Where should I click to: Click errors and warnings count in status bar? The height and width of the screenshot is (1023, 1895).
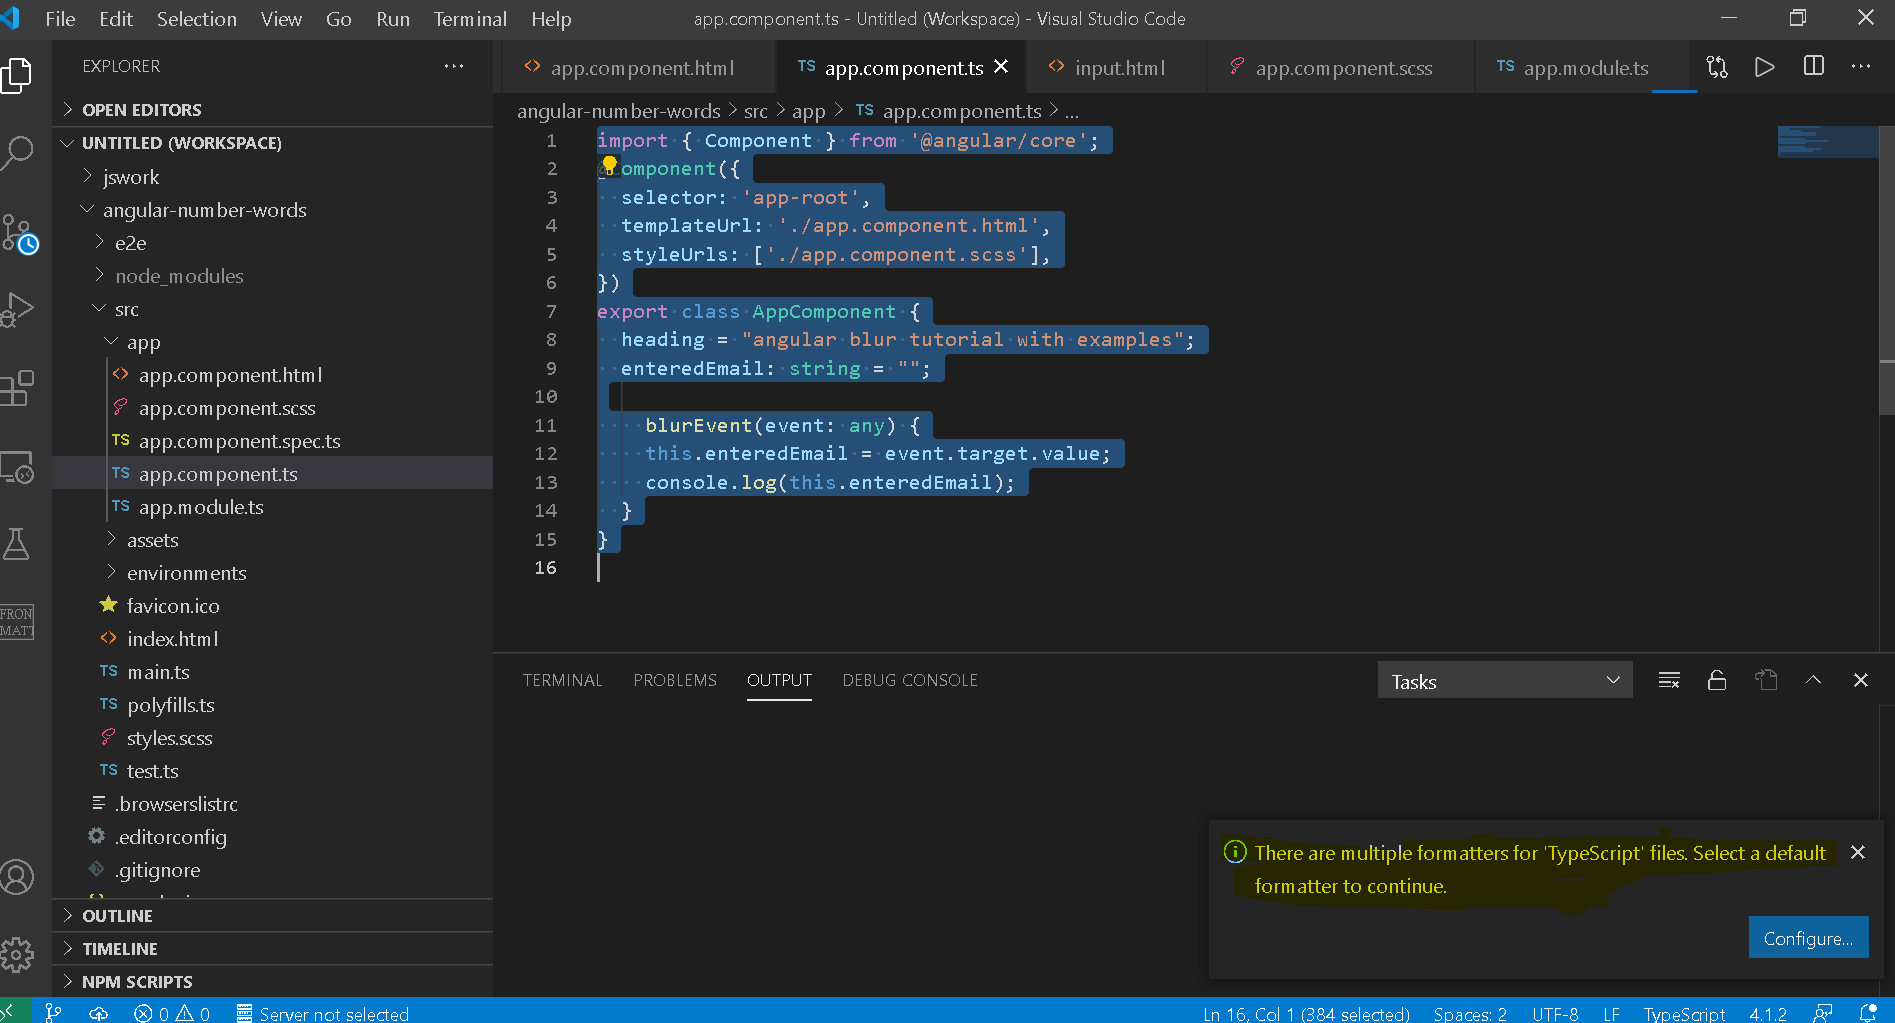tap(172, 1013)
